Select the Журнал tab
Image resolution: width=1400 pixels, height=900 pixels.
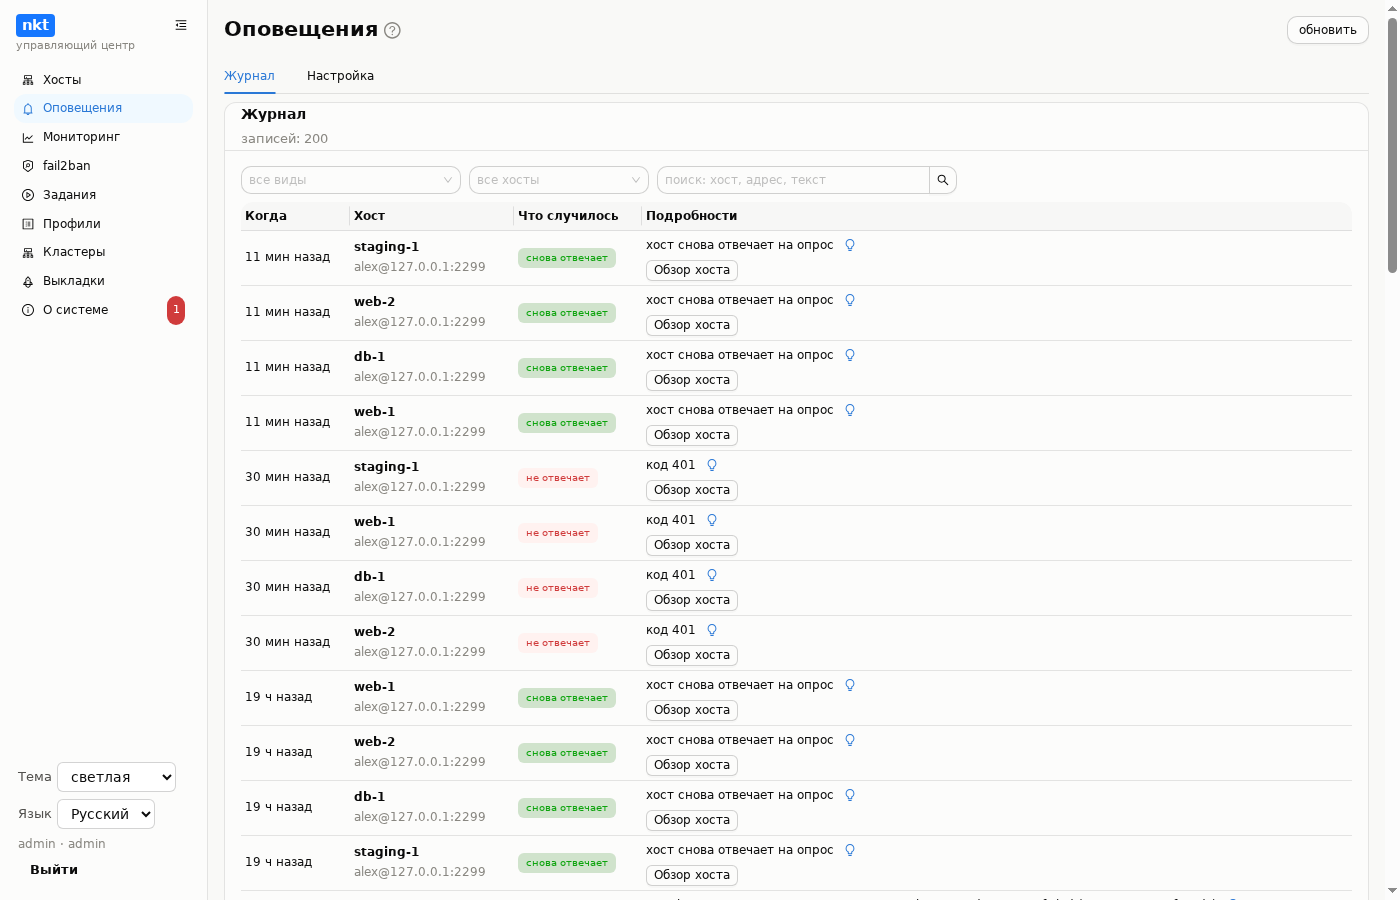pos(249,76)
